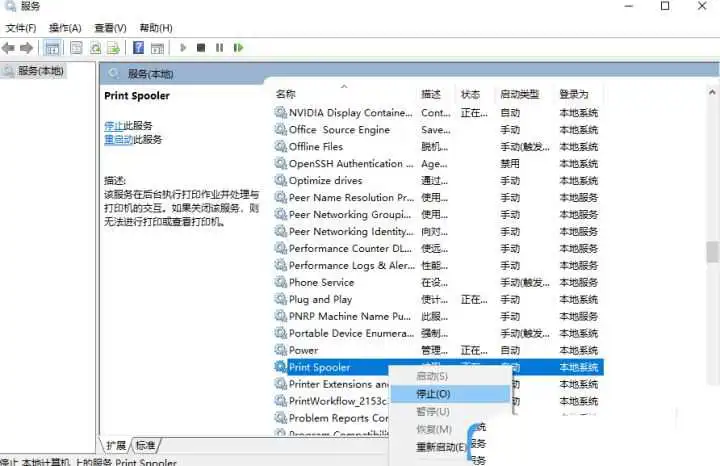Viewport: 720px width, 466px height.
Task: Click the Cont... description of NVIDIA Display
Action: (436, 112)
